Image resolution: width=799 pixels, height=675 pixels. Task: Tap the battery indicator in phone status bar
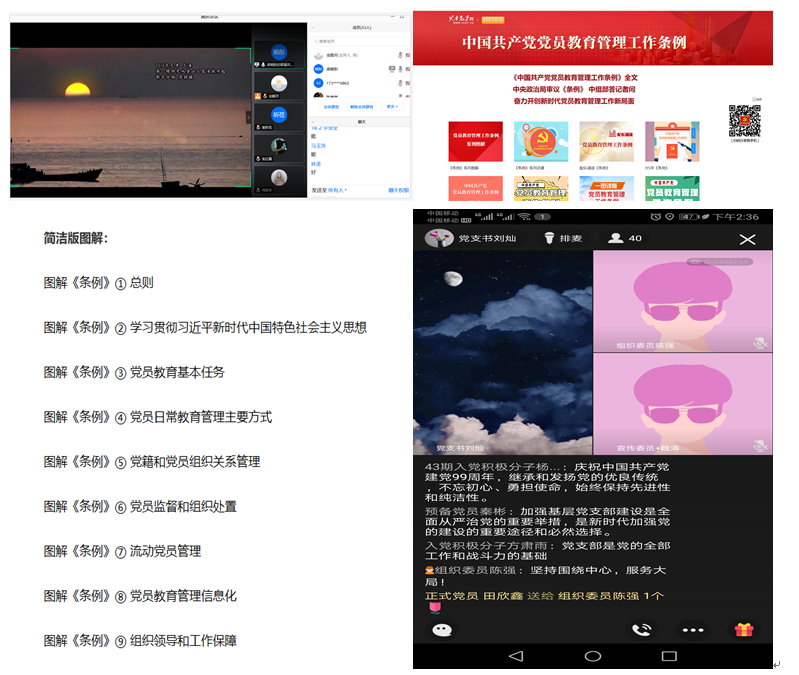[688, 217]
